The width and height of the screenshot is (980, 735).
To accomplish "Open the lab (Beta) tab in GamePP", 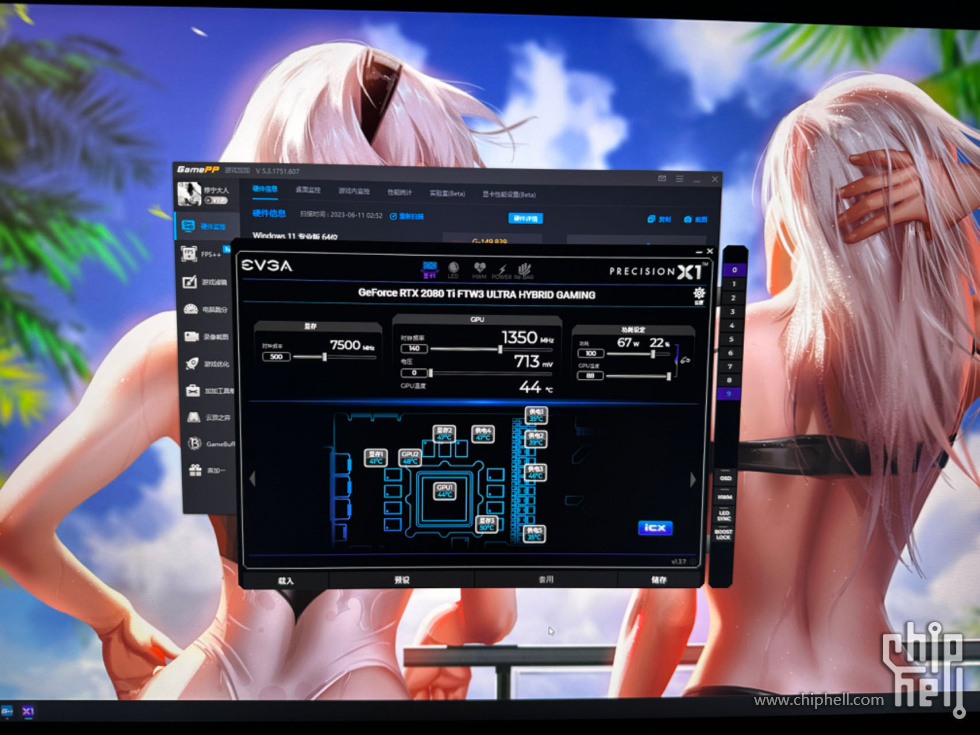I will click(x=448, y=194).
